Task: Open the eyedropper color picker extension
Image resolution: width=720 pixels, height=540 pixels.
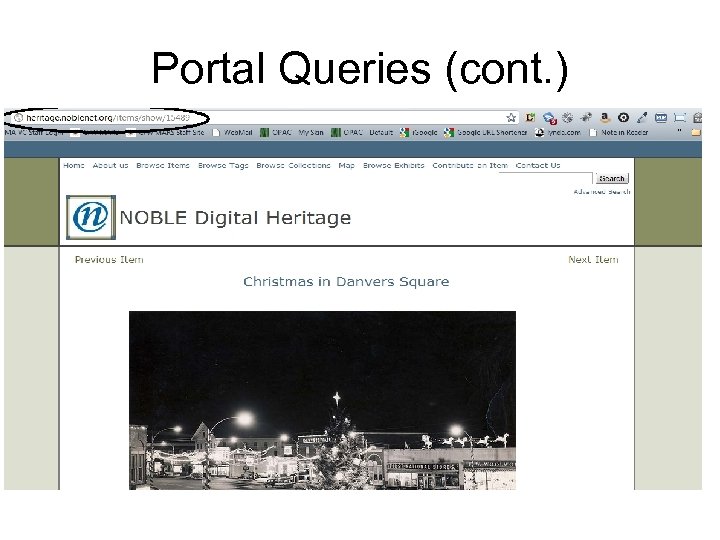Action: tap(642, 118)
